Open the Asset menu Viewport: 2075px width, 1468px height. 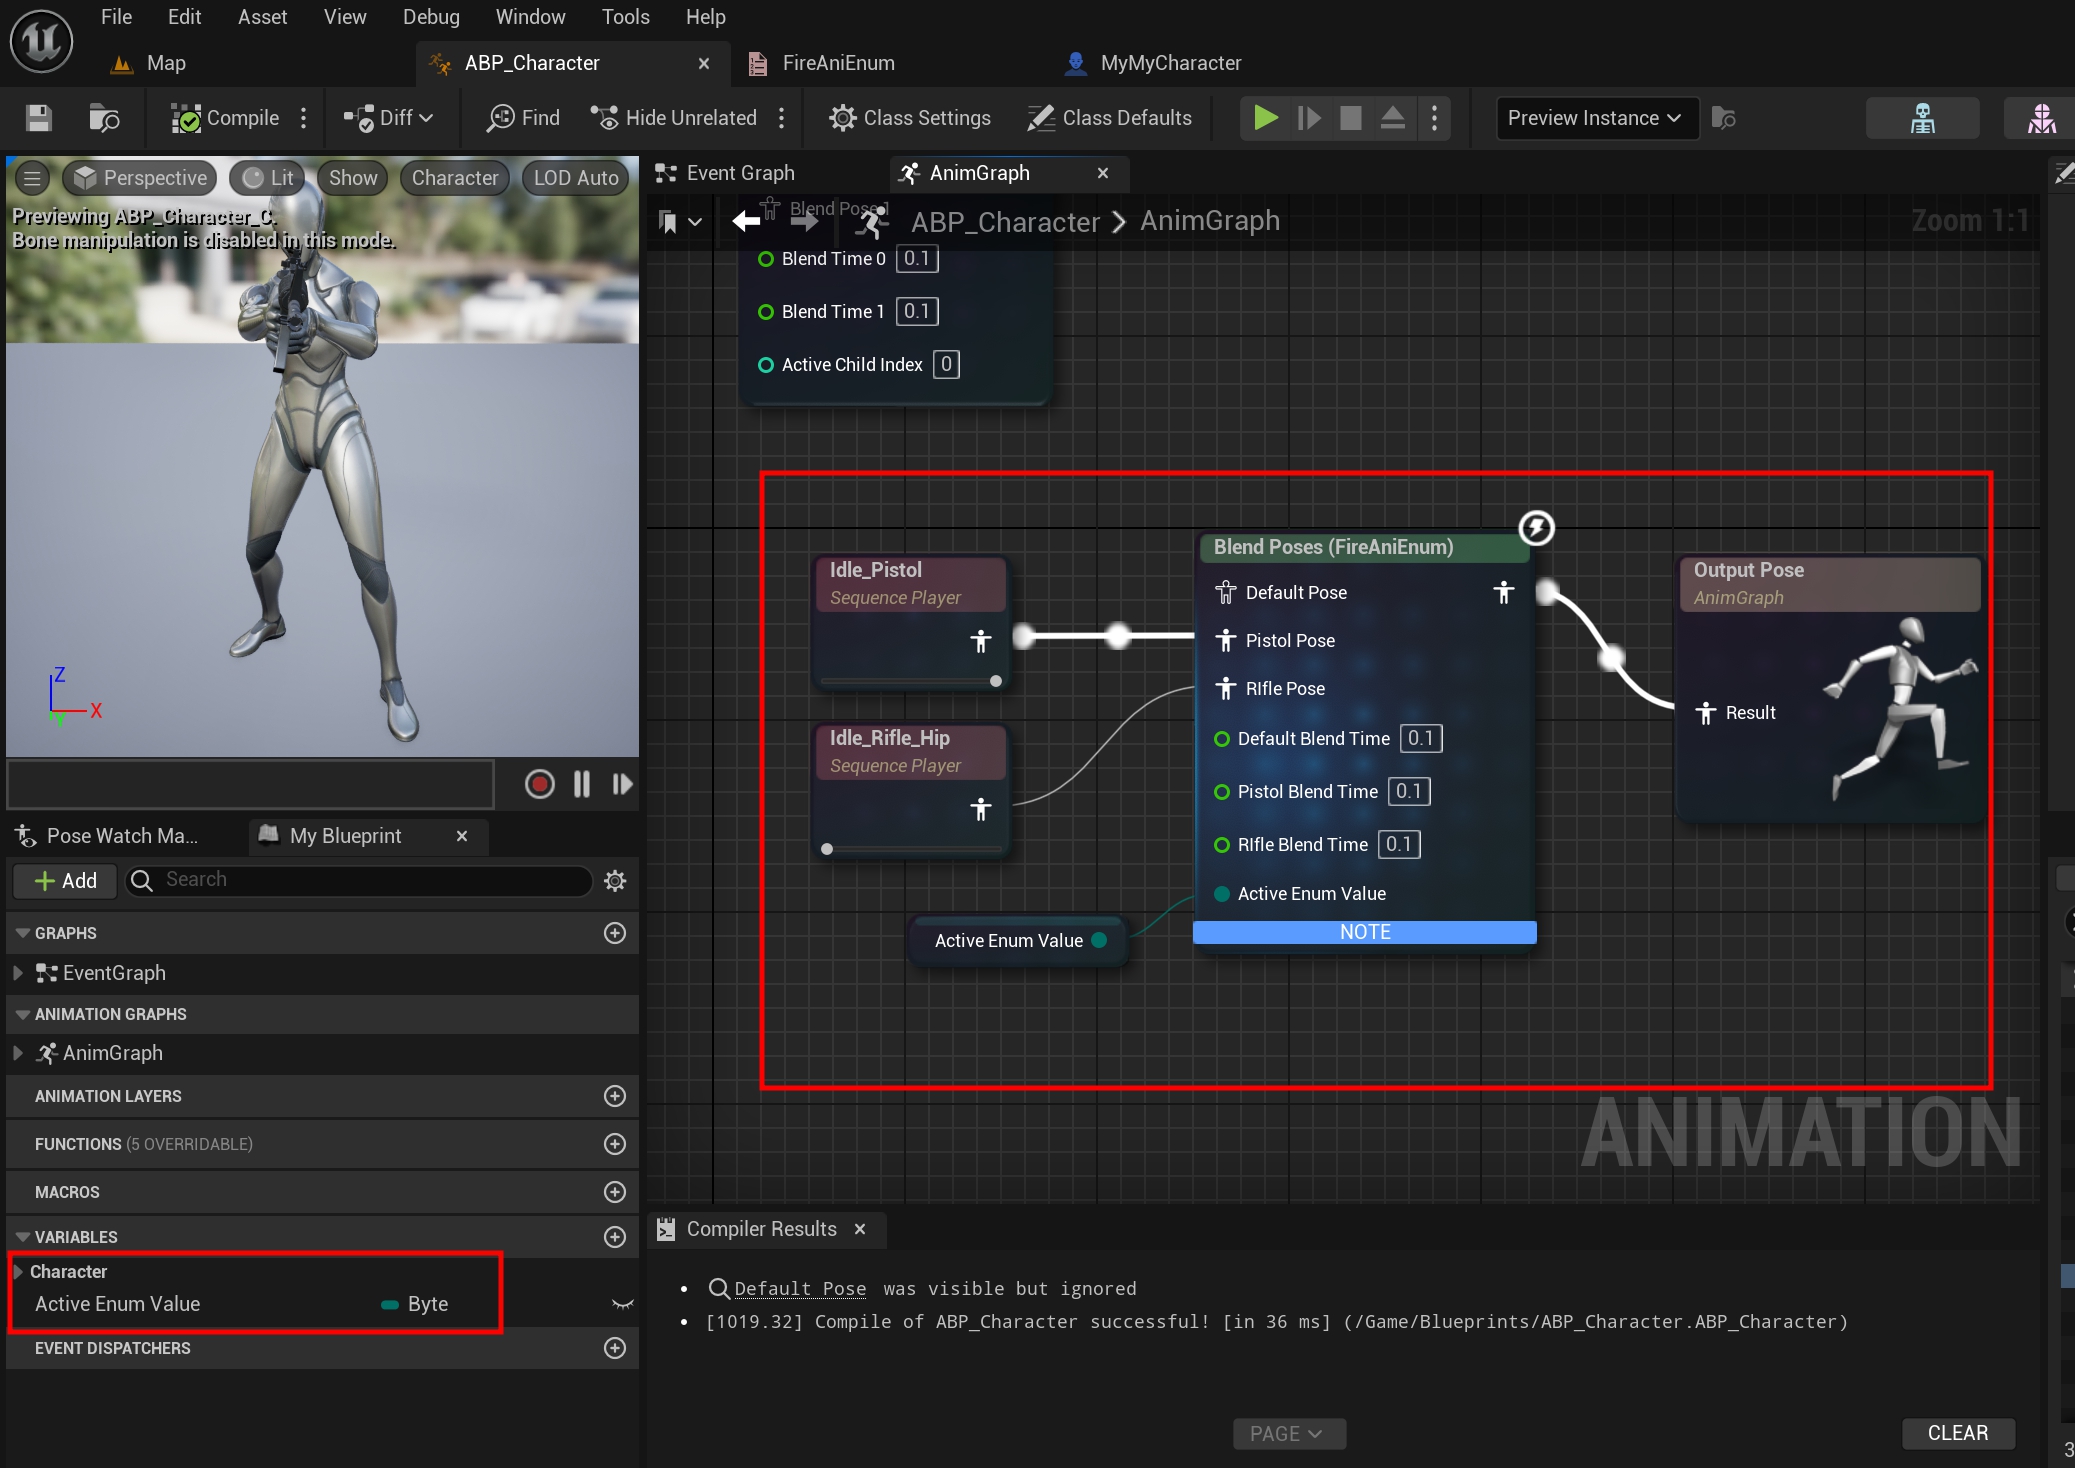point(262,17)
